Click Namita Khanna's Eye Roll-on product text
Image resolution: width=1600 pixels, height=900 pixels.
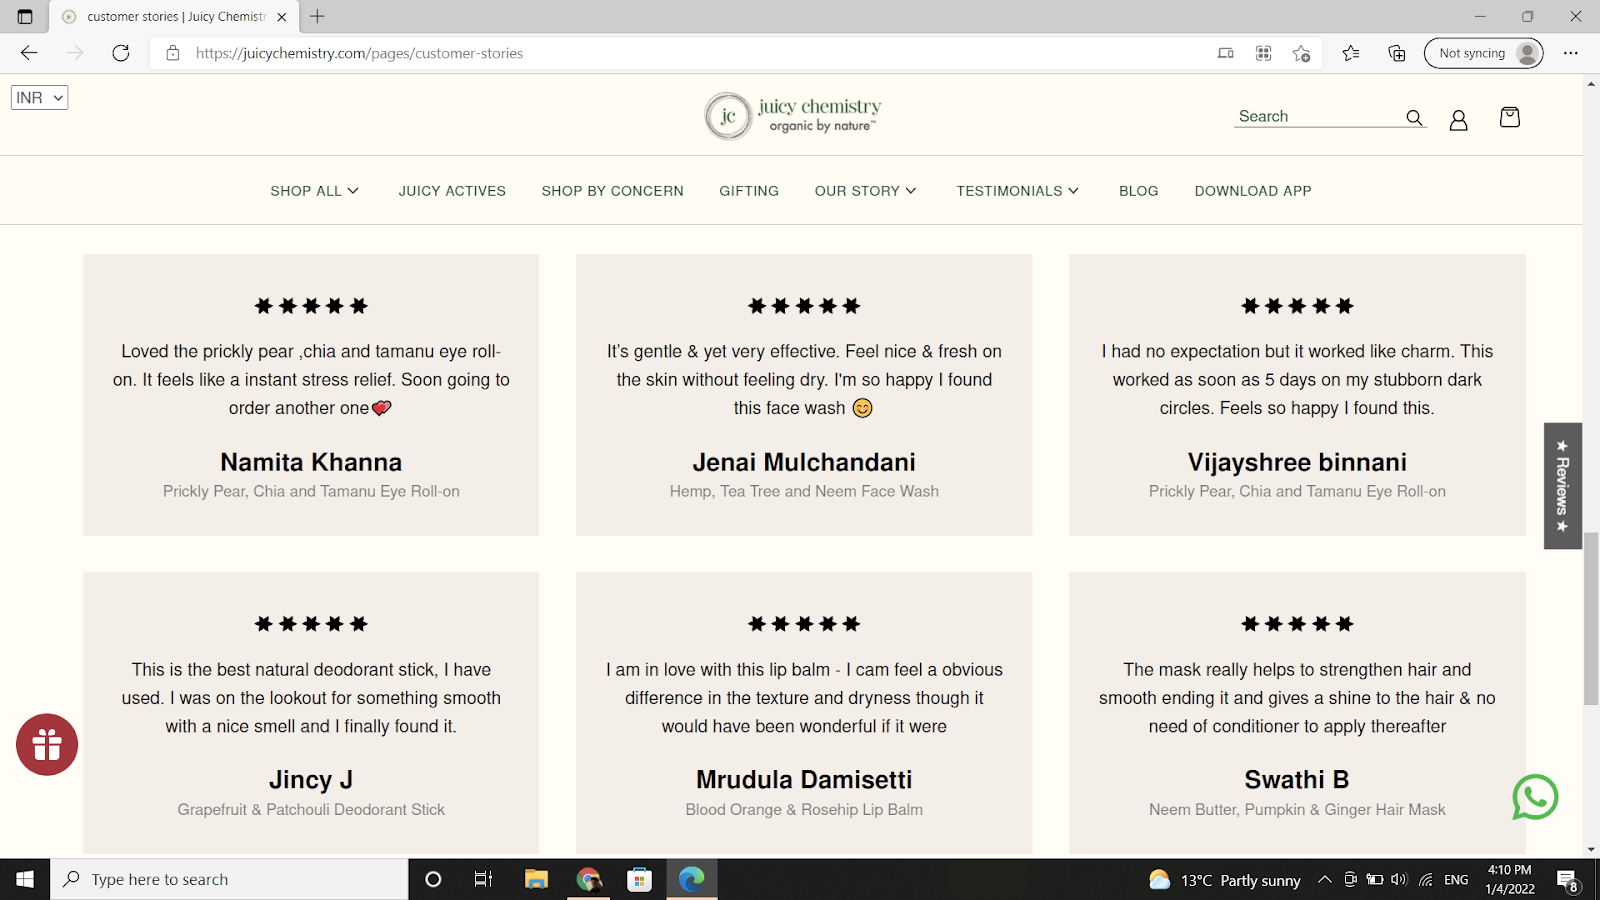311,491
